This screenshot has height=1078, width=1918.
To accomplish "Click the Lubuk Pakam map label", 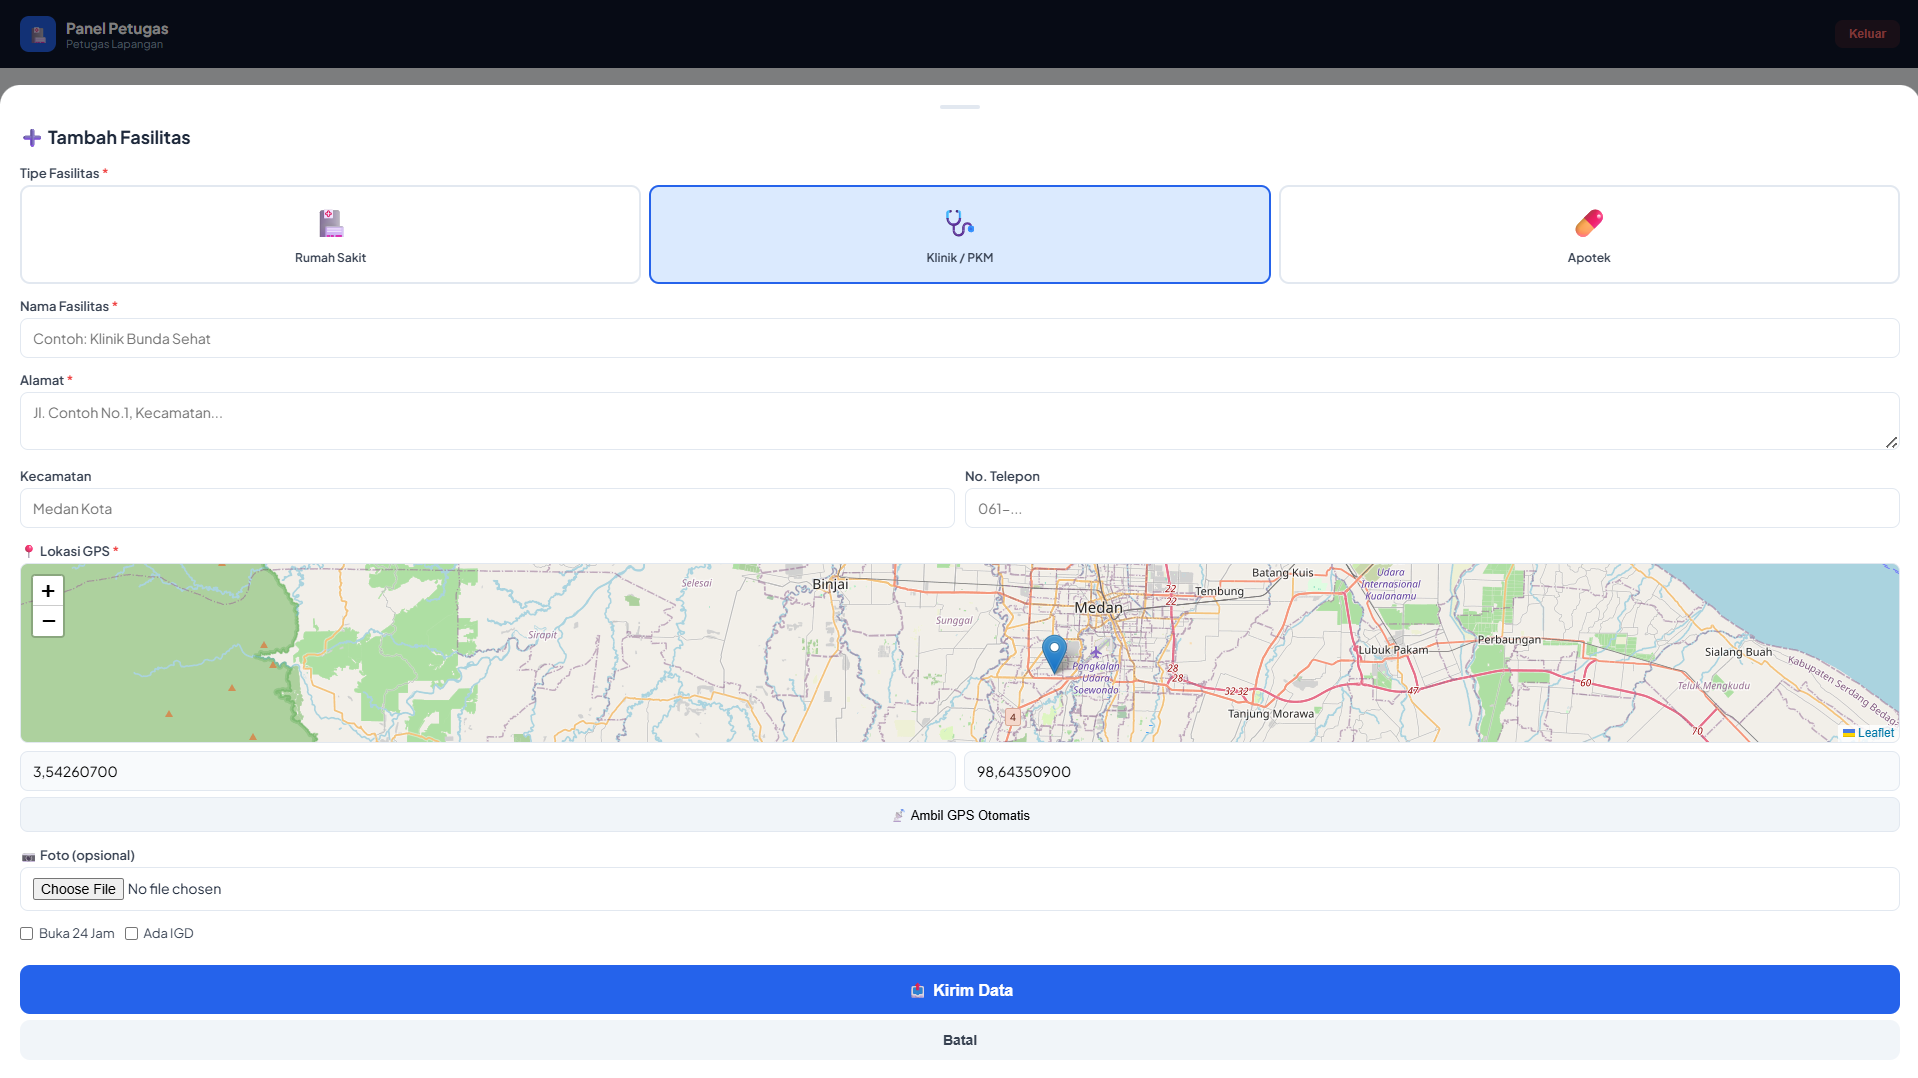I will coord(1393,650).
